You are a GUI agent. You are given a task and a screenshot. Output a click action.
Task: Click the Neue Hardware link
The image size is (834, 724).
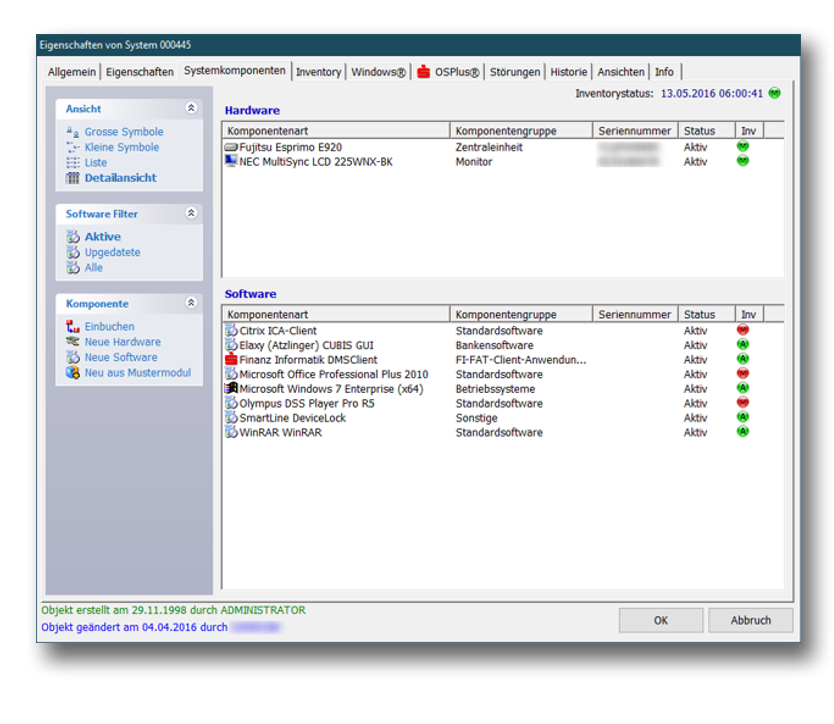pyautogui.click(x=122, y=342)
